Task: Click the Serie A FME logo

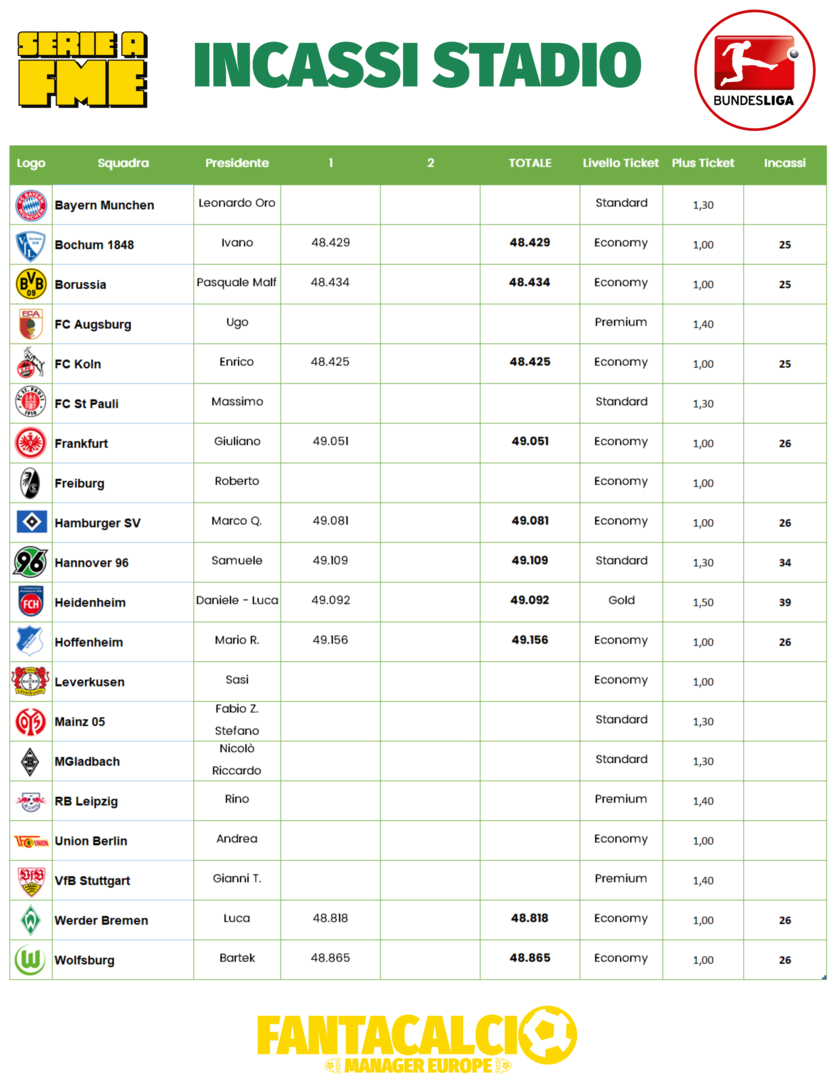Action: tap(84, 68)
